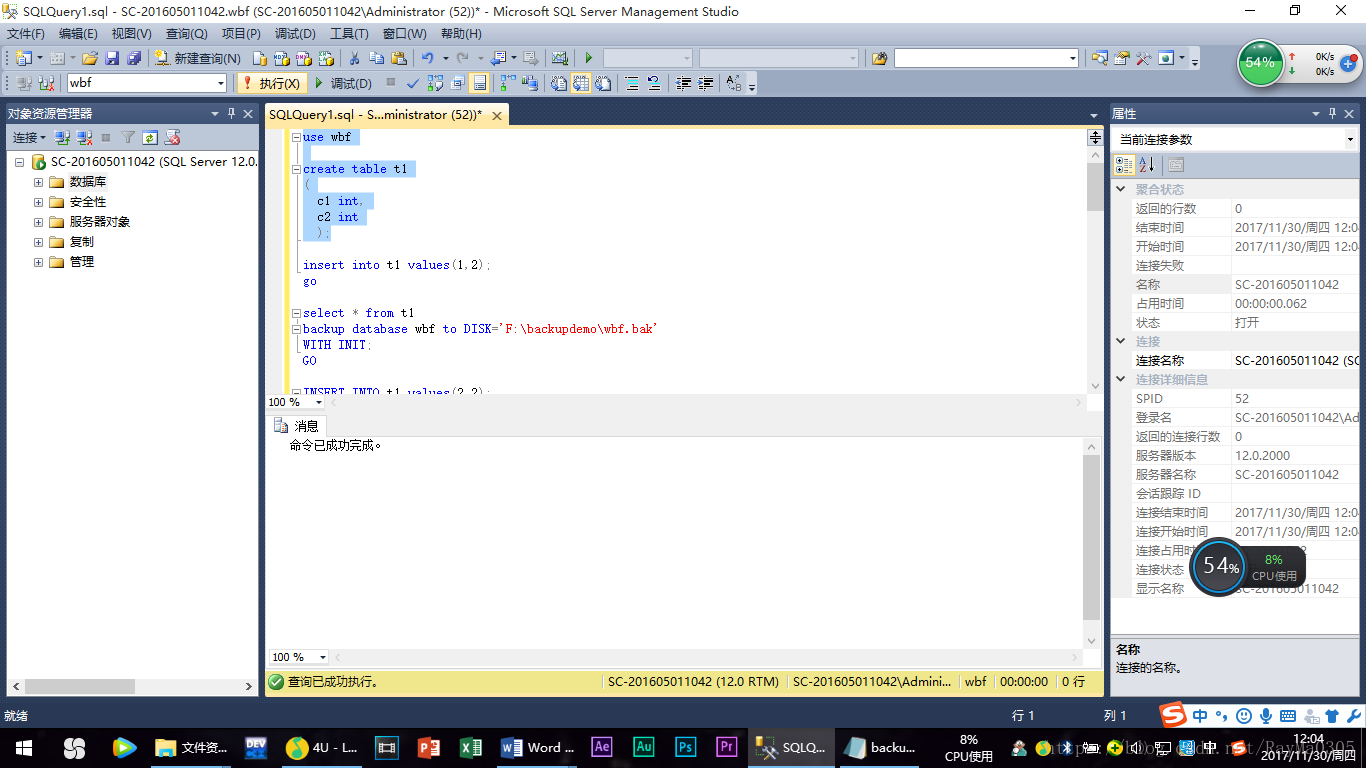1366x768 pixels.
Task: Expand the 安全性 tree node
Action: click(38, 202)
